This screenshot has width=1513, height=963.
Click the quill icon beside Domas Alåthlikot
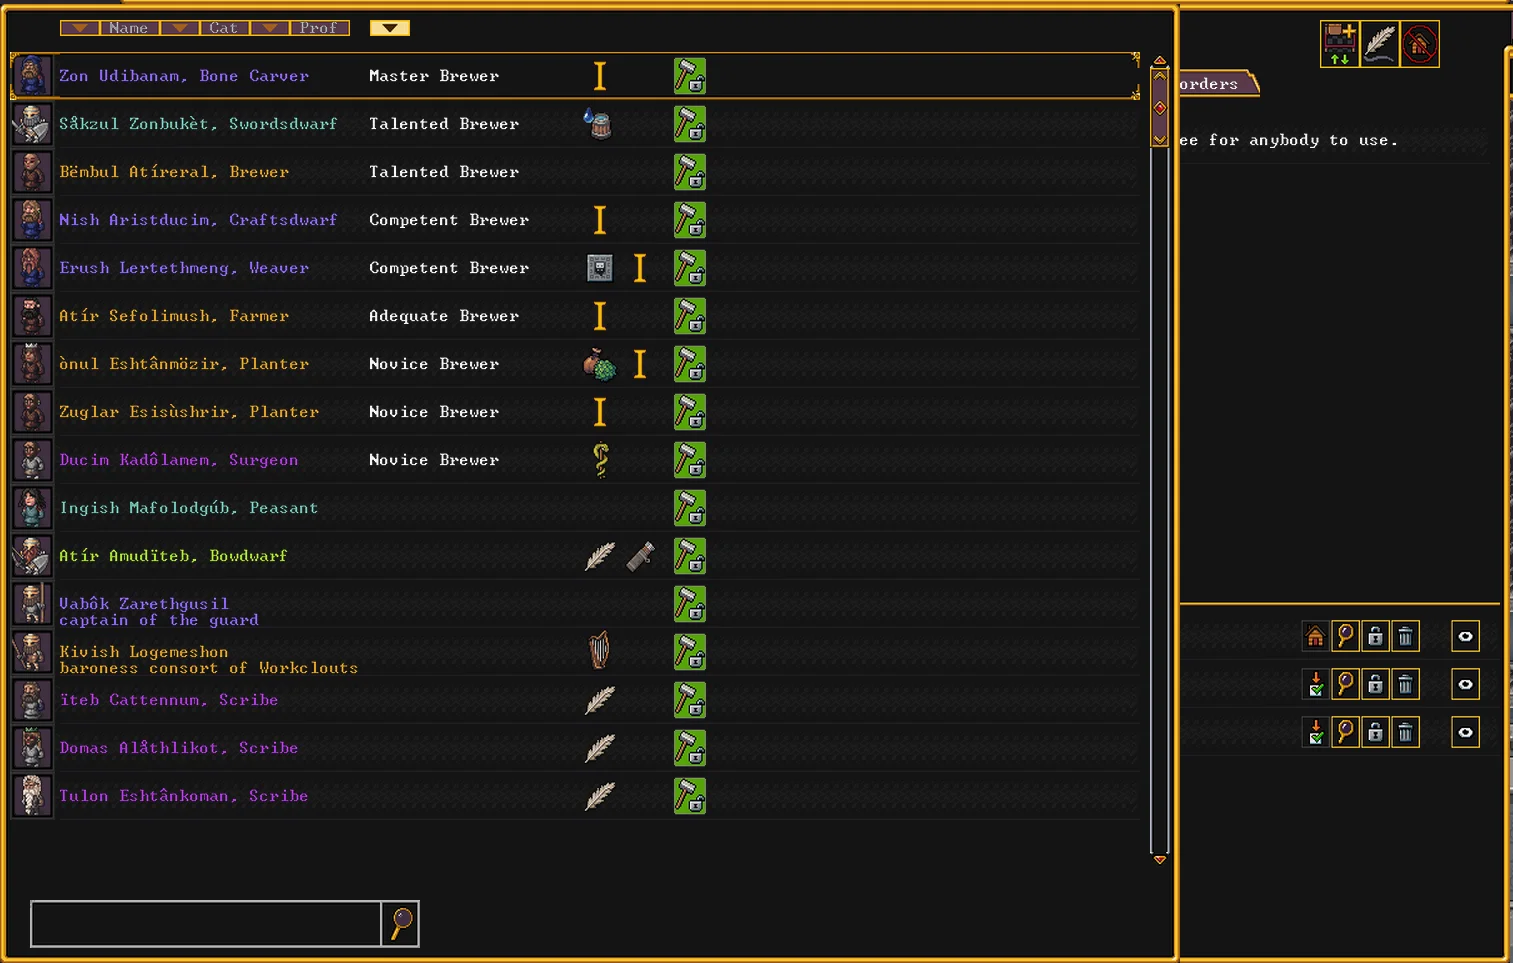point(600,748)
